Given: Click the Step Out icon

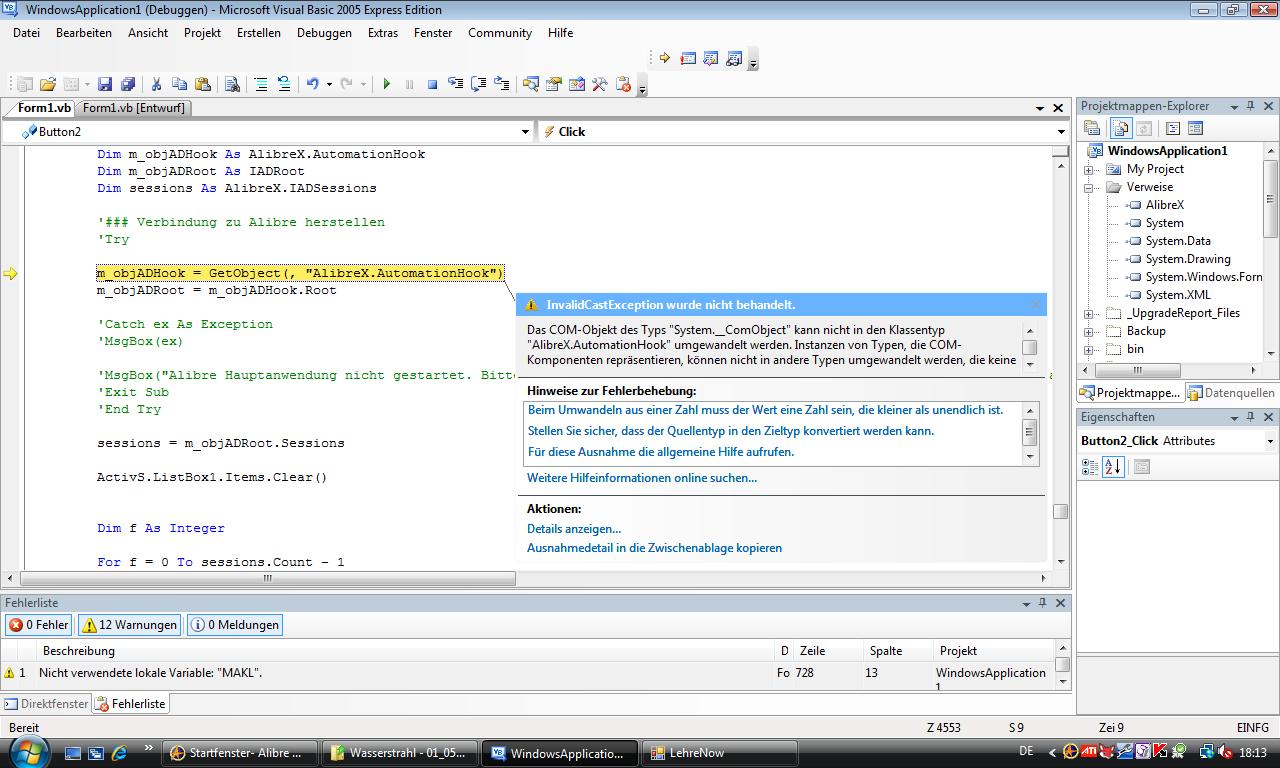Looking at the screenshot, I should [501, 85].
